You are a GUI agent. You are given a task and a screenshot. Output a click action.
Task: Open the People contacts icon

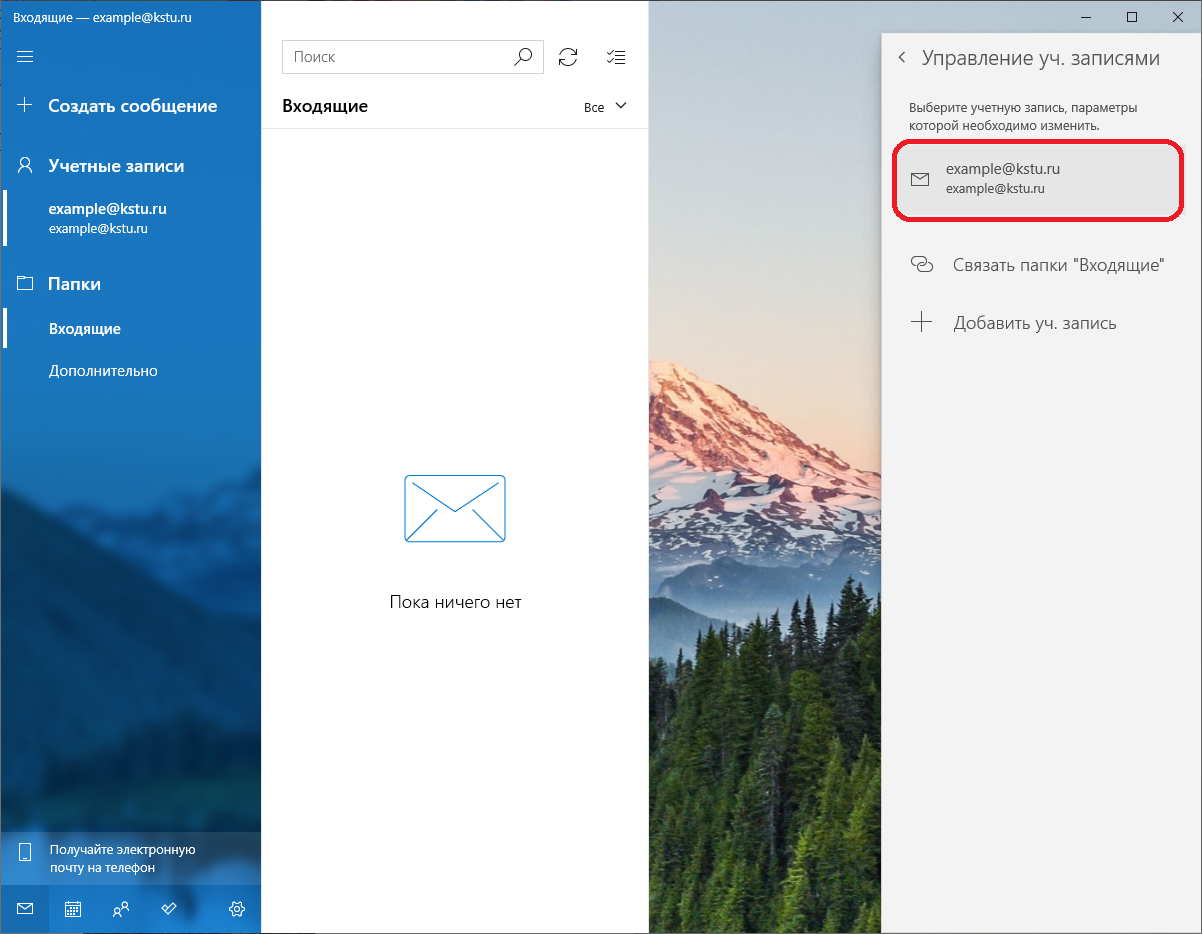click(121, 909)
